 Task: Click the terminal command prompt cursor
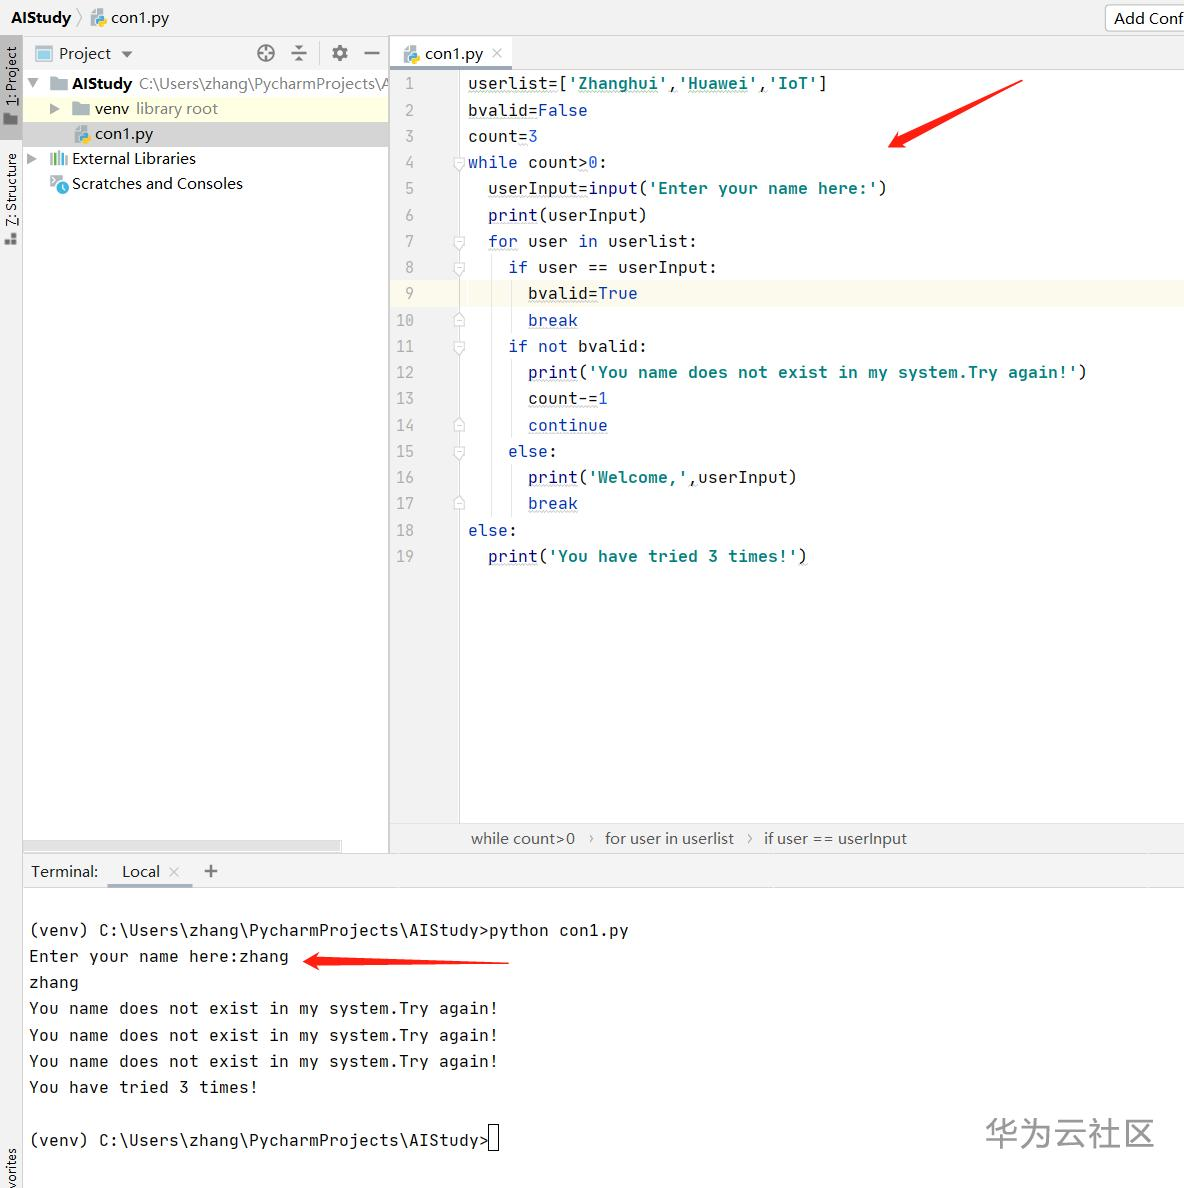coord(493,1138)
